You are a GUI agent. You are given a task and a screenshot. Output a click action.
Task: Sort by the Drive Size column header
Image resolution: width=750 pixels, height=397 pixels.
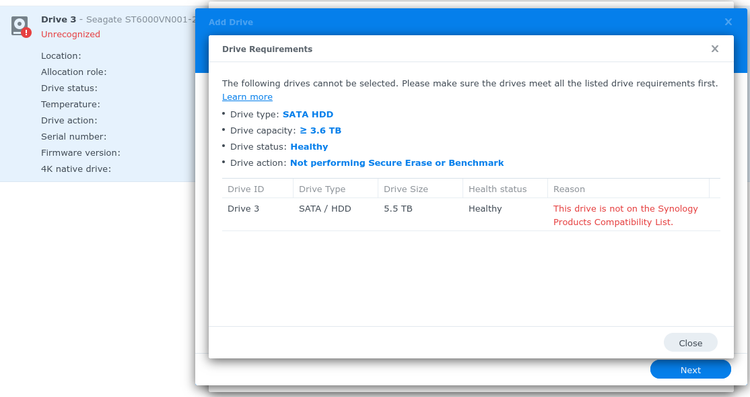tap(420, 189)
